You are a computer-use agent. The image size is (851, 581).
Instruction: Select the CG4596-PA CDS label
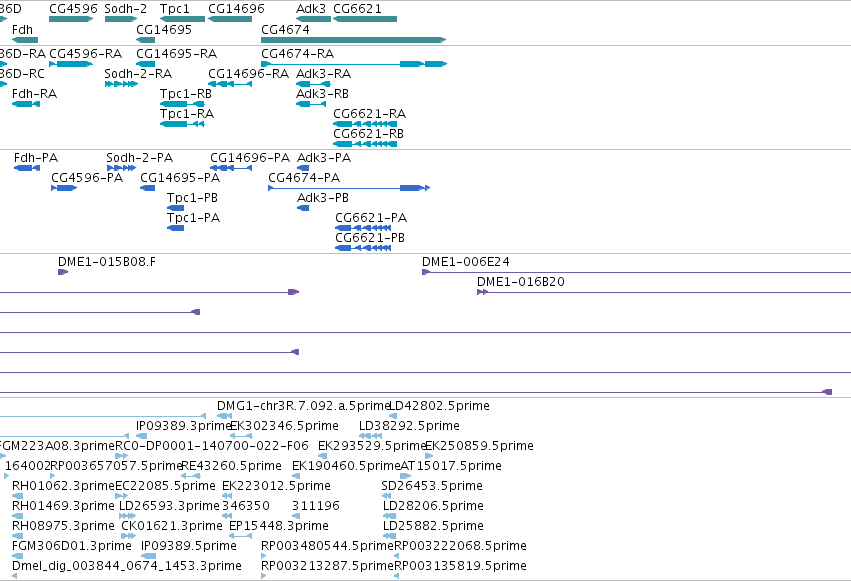tap(87, 178)
